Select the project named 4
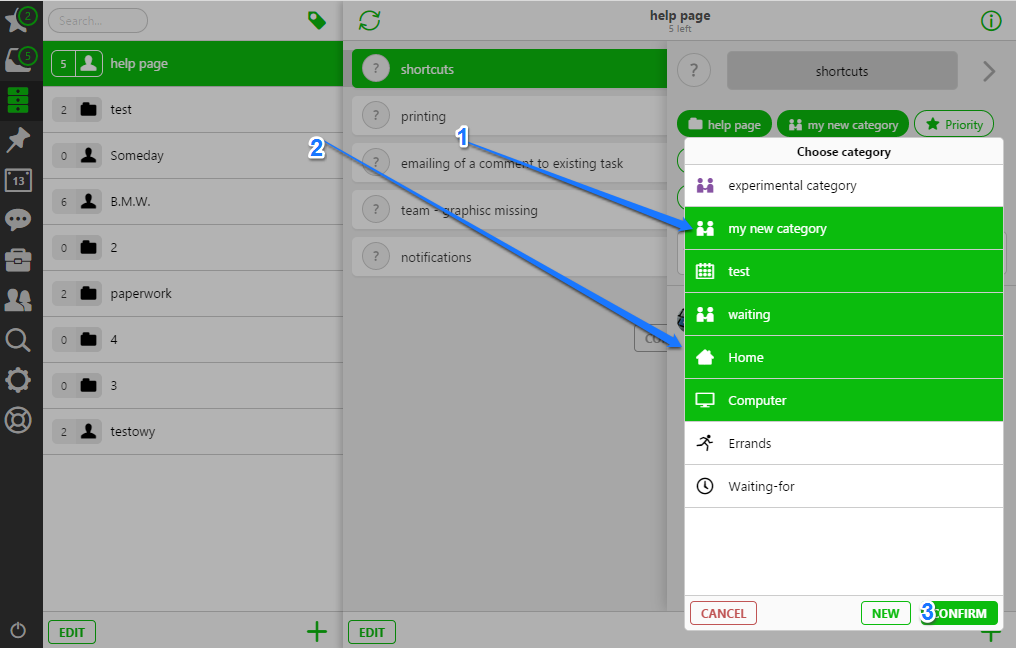 [193, 340]
